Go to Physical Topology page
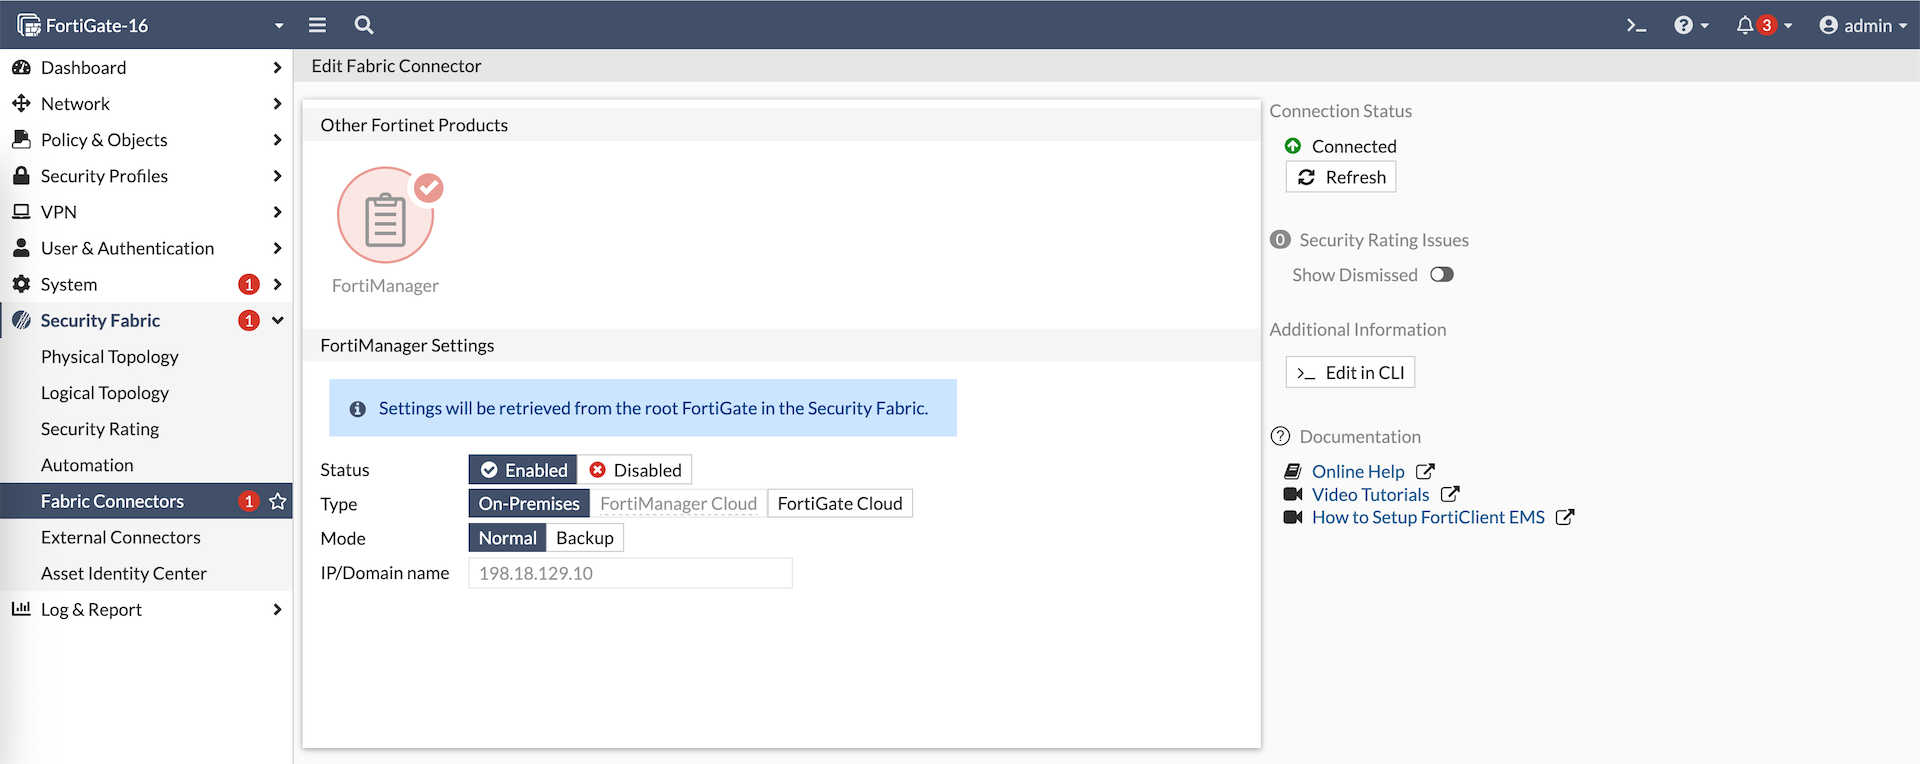 pos(110,357)
